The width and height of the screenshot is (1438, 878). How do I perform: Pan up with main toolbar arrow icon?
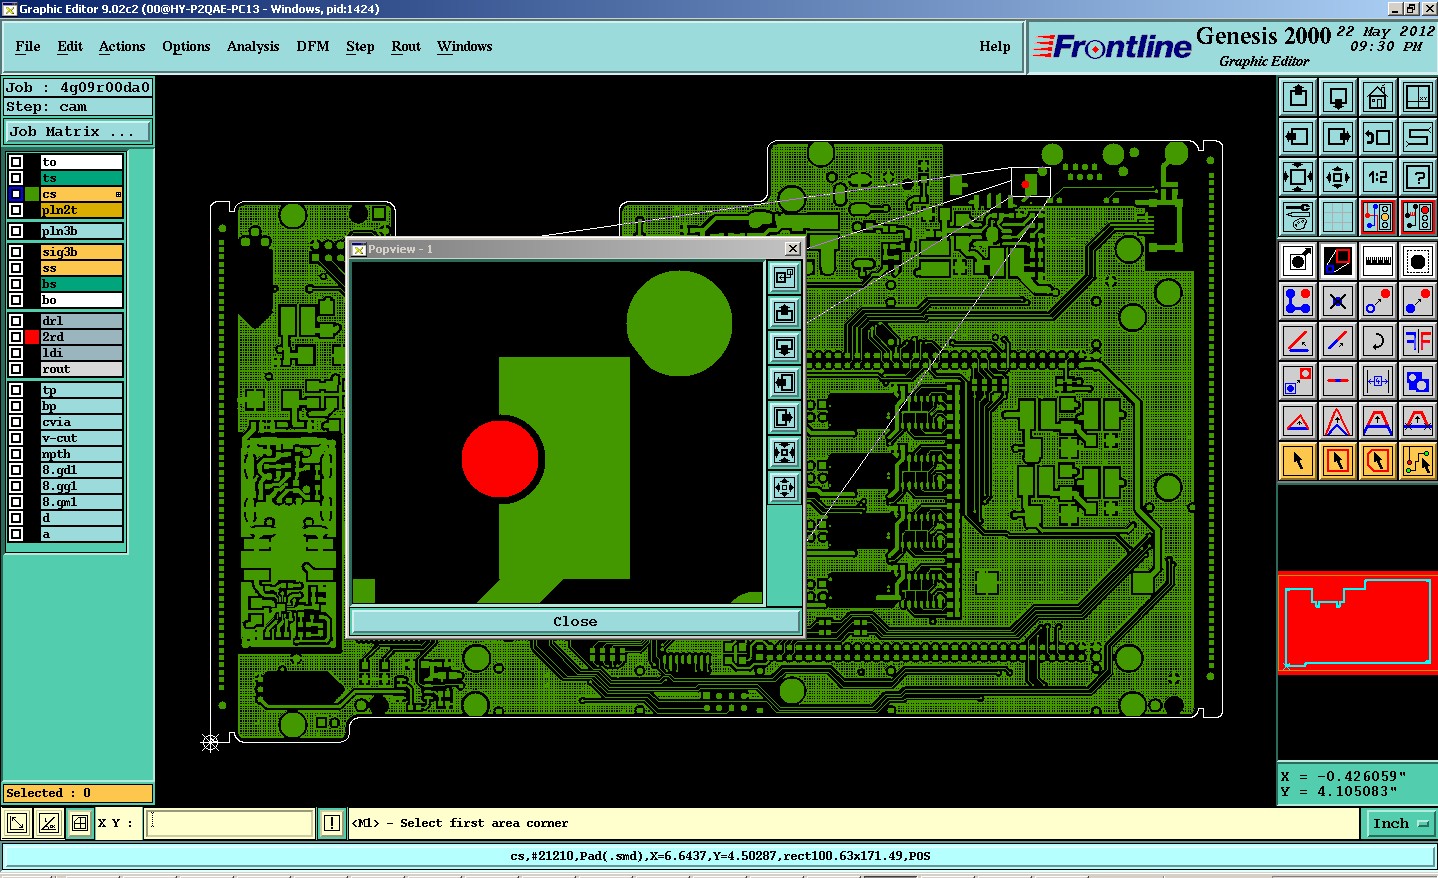(x=1298, y=97)
